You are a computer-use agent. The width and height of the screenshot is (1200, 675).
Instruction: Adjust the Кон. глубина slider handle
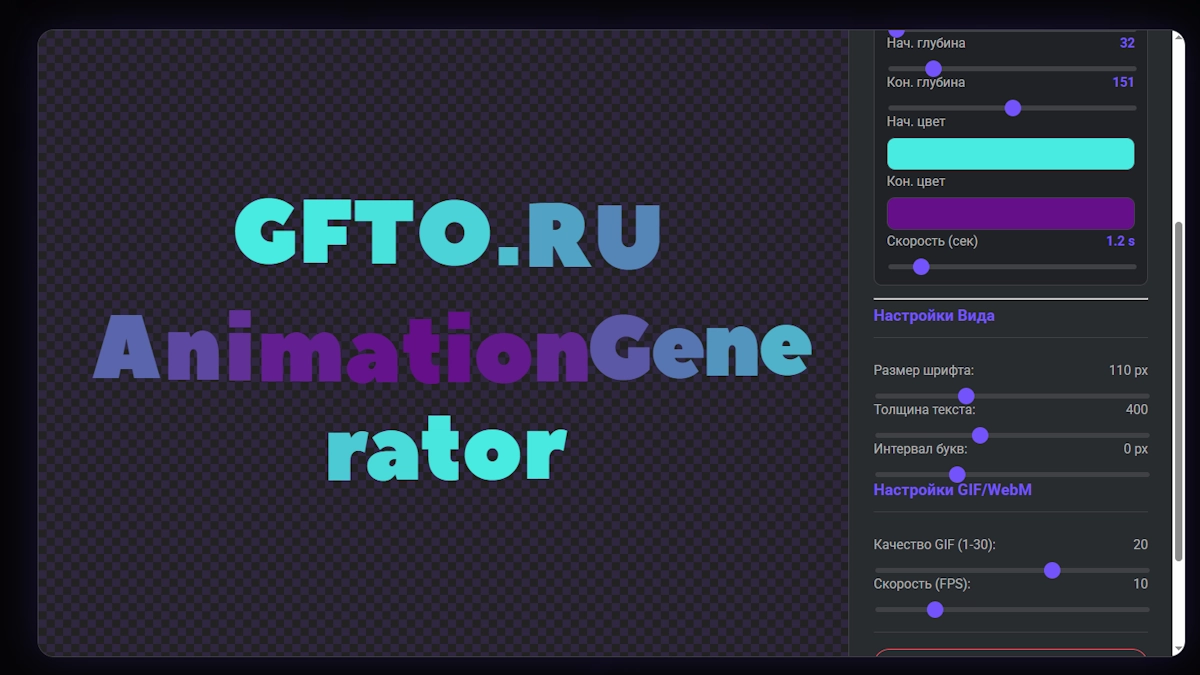tap(1013, 108)
